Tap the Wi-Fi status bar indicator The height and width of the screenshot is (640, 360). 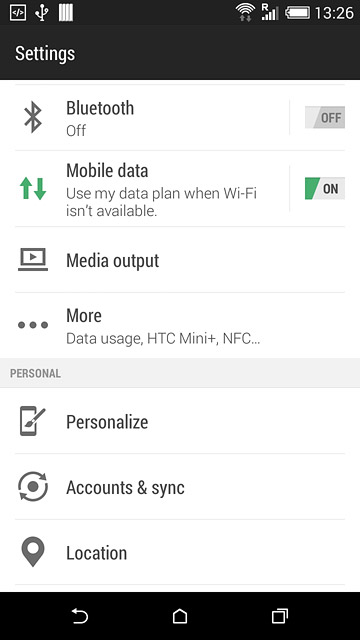[245, 13]
